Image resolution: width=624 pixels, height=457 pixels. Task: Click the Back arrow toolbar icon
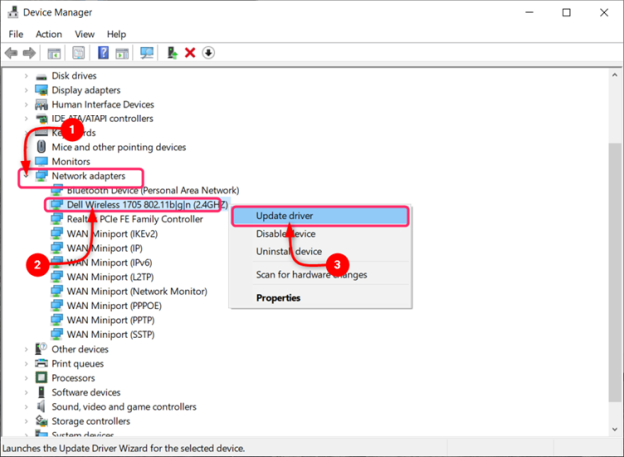[x=11, y=53]
